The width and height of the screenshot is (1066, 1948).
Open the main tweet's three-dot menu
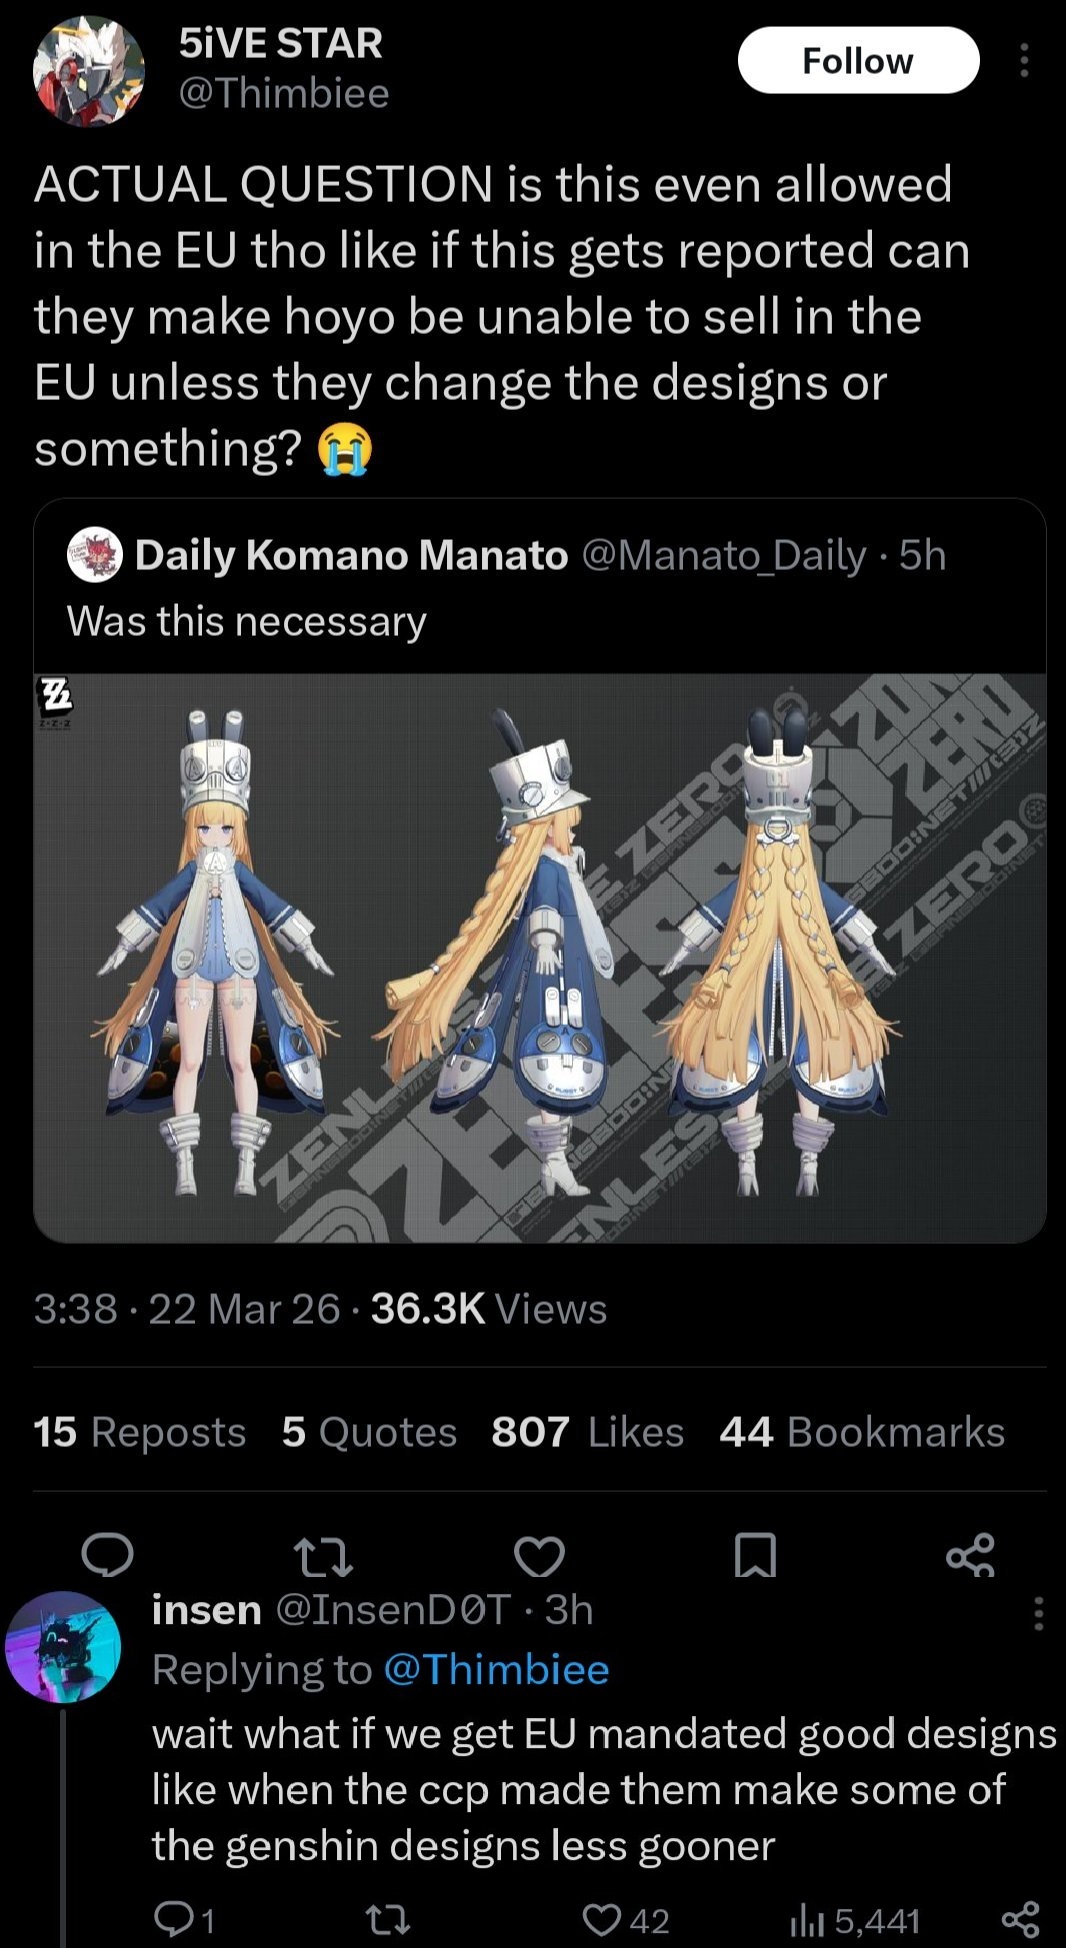coord(1024,61)
